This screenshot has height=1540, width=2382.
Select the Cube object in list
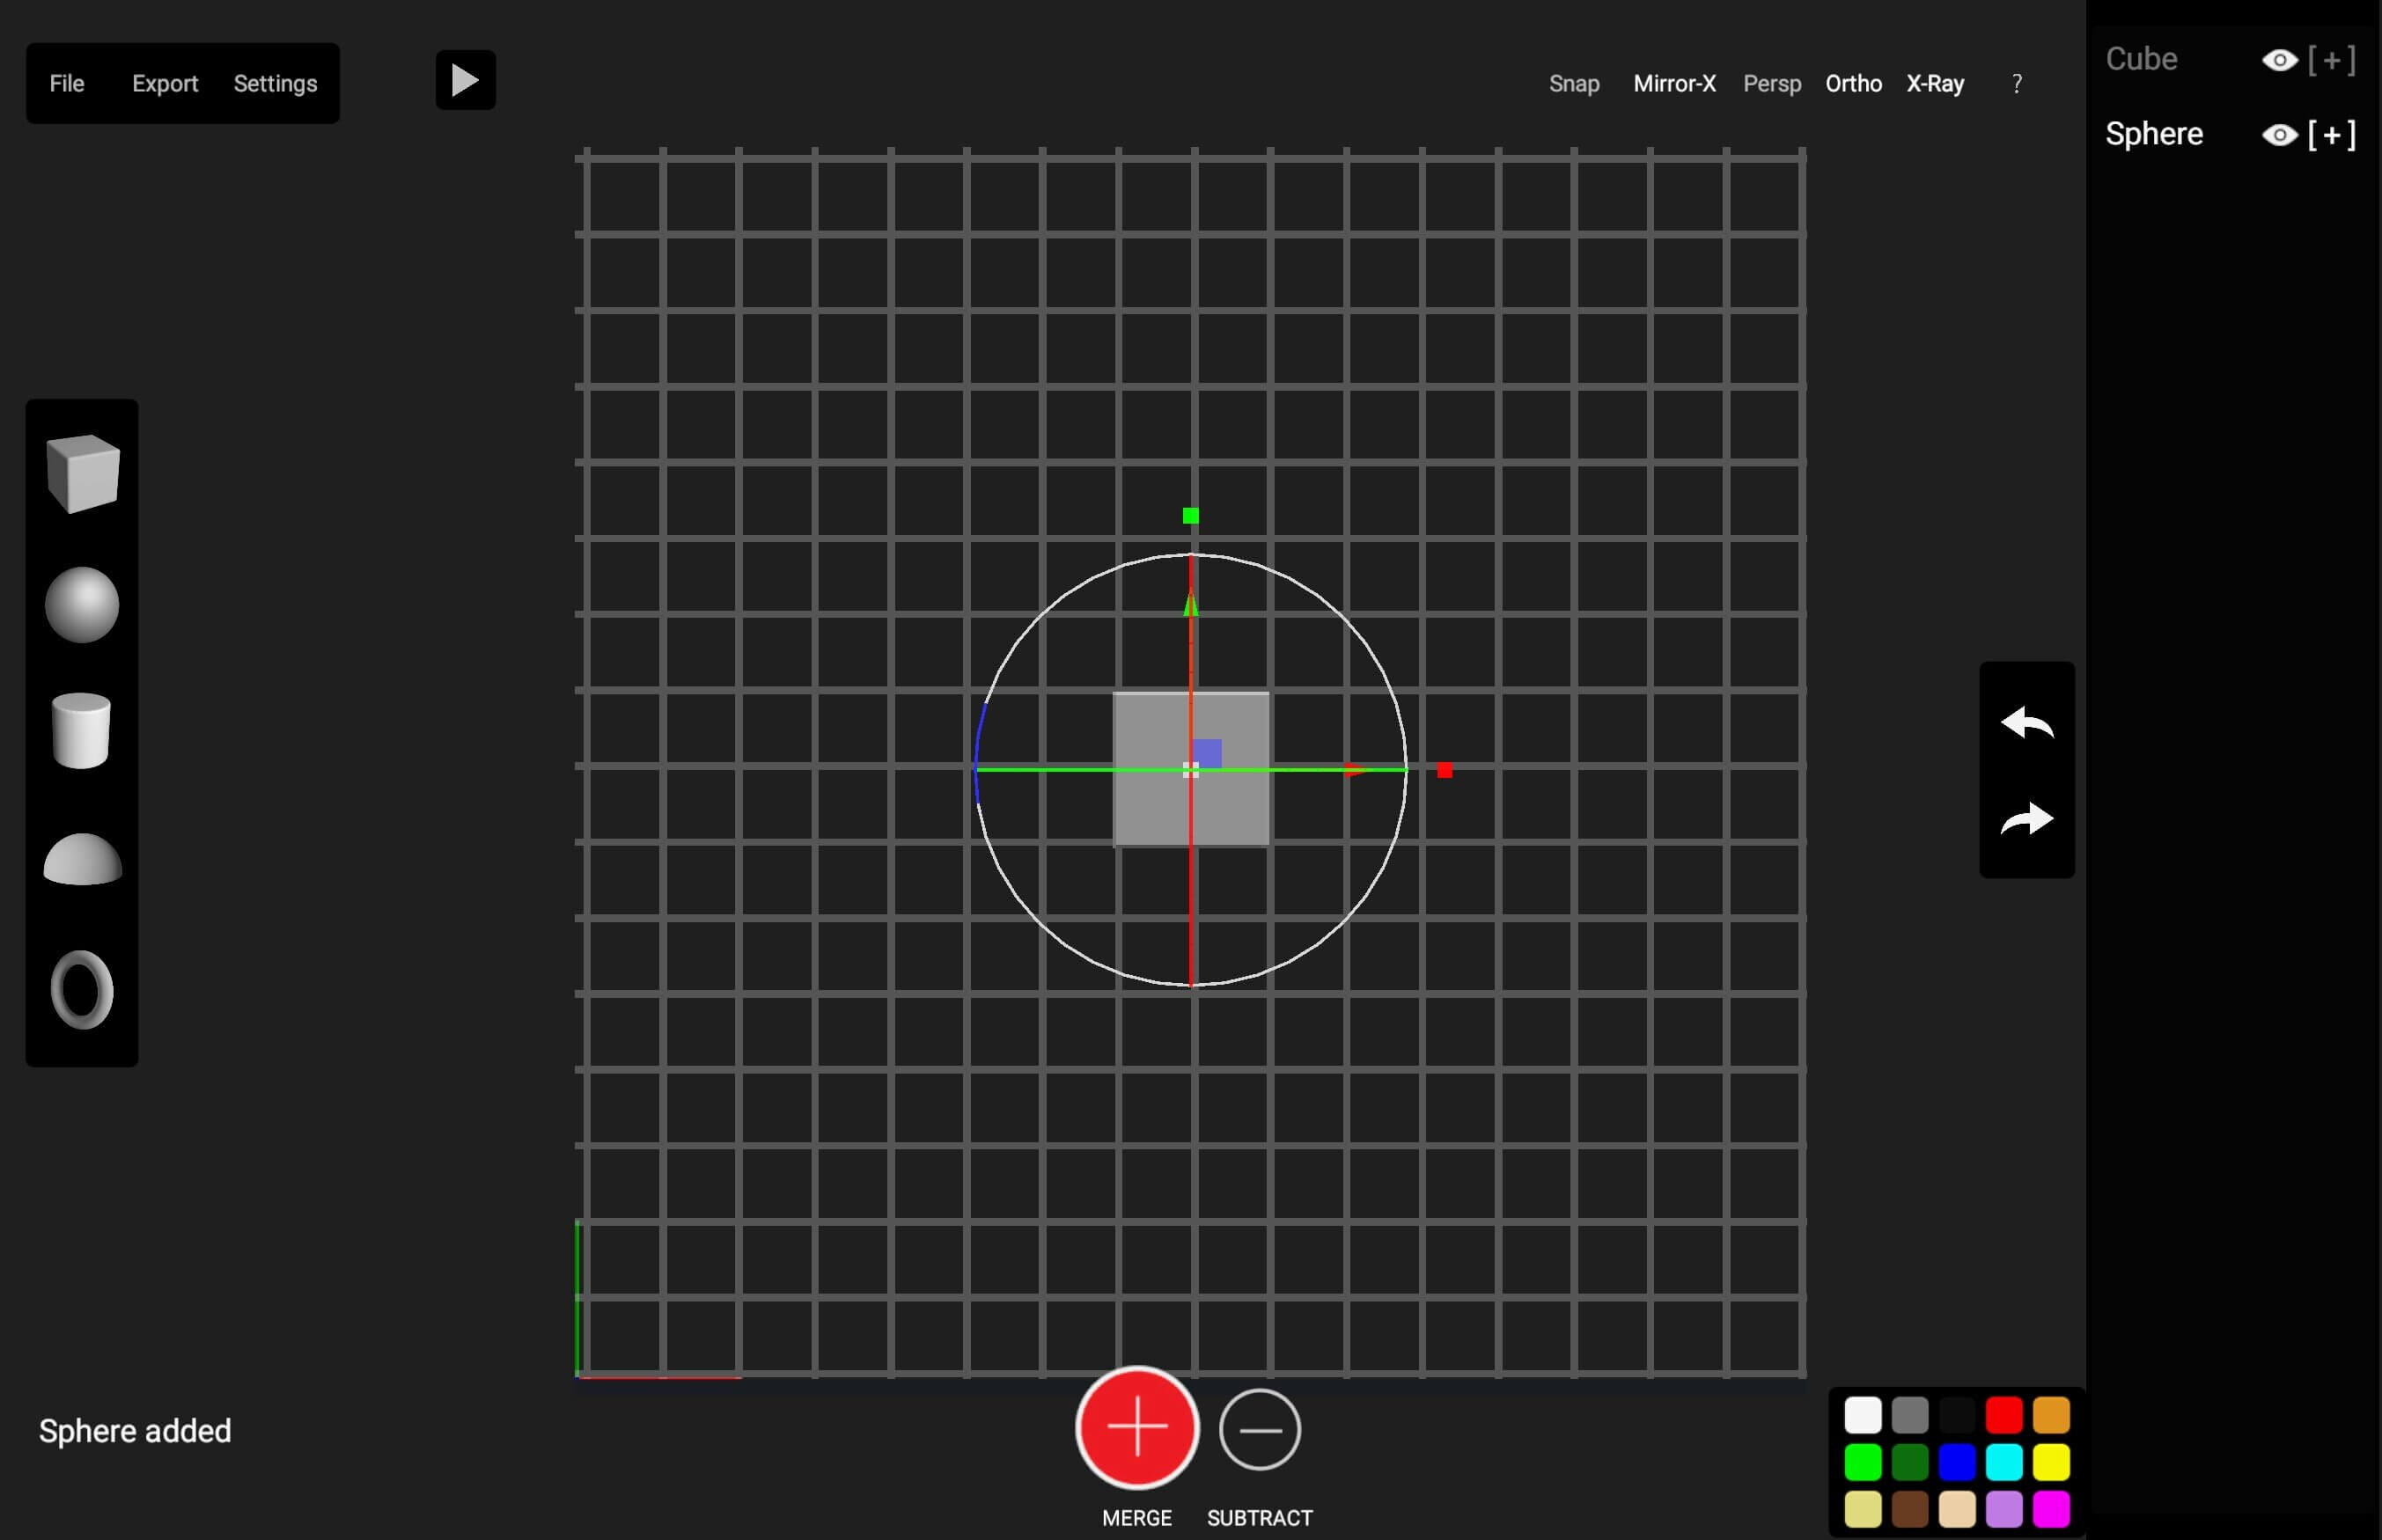(x=2141, y=59)
